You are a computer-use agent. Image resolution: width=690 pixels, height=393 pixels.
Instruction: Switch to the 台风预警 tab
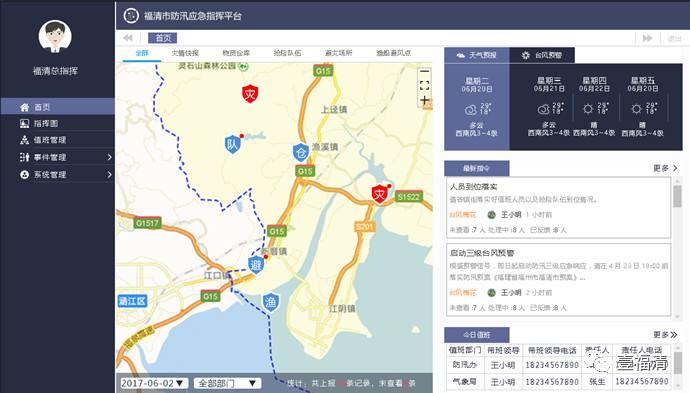(x=542, y=55)
